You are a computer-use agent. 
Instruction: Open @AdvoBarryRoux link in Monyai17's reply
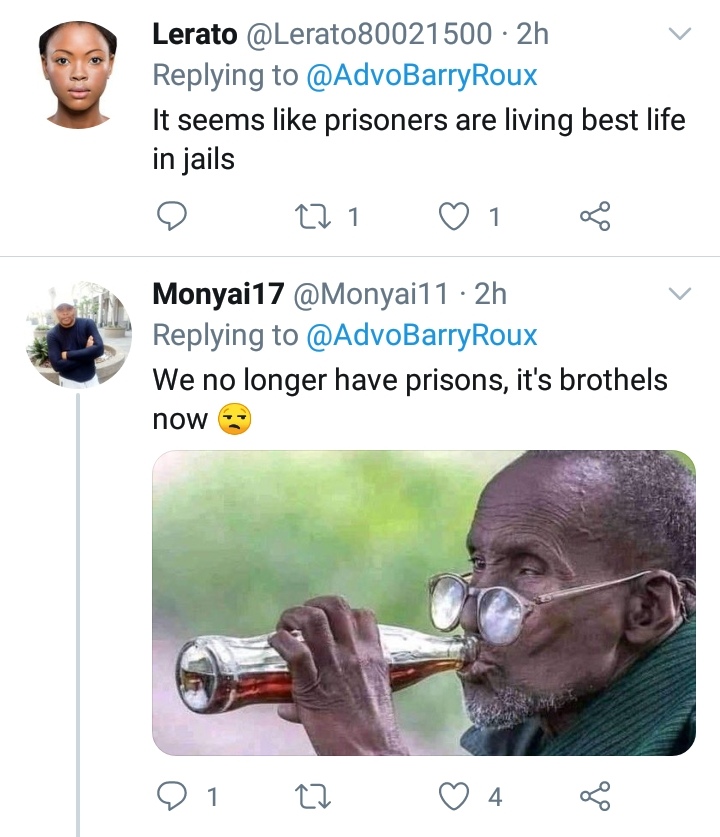click(421, 335)
